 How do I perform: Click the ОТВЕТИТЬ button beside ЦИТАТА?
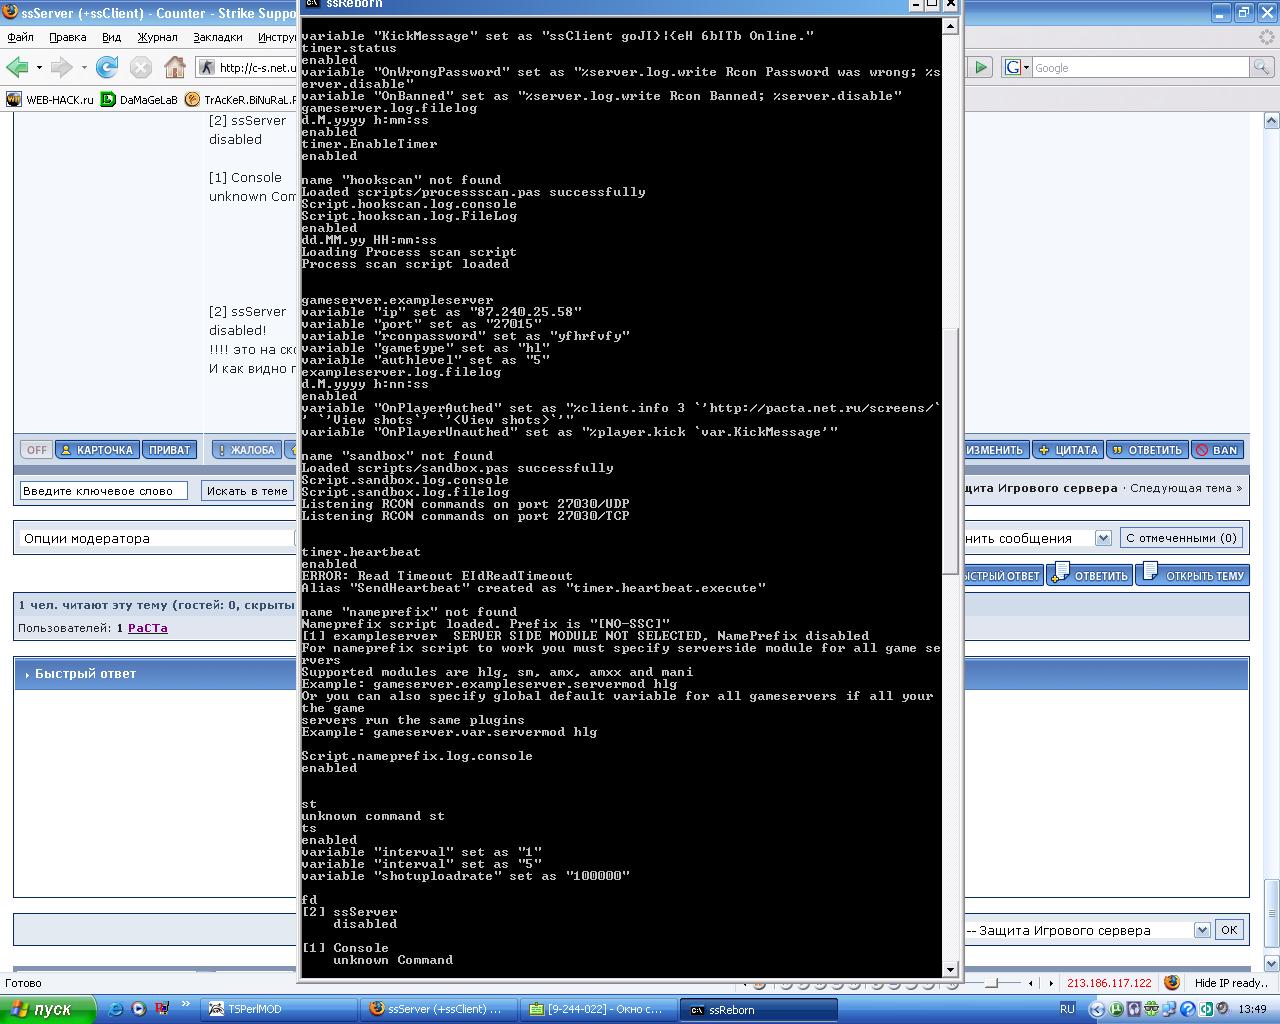pyautogui.click(x=1147, y=450)
